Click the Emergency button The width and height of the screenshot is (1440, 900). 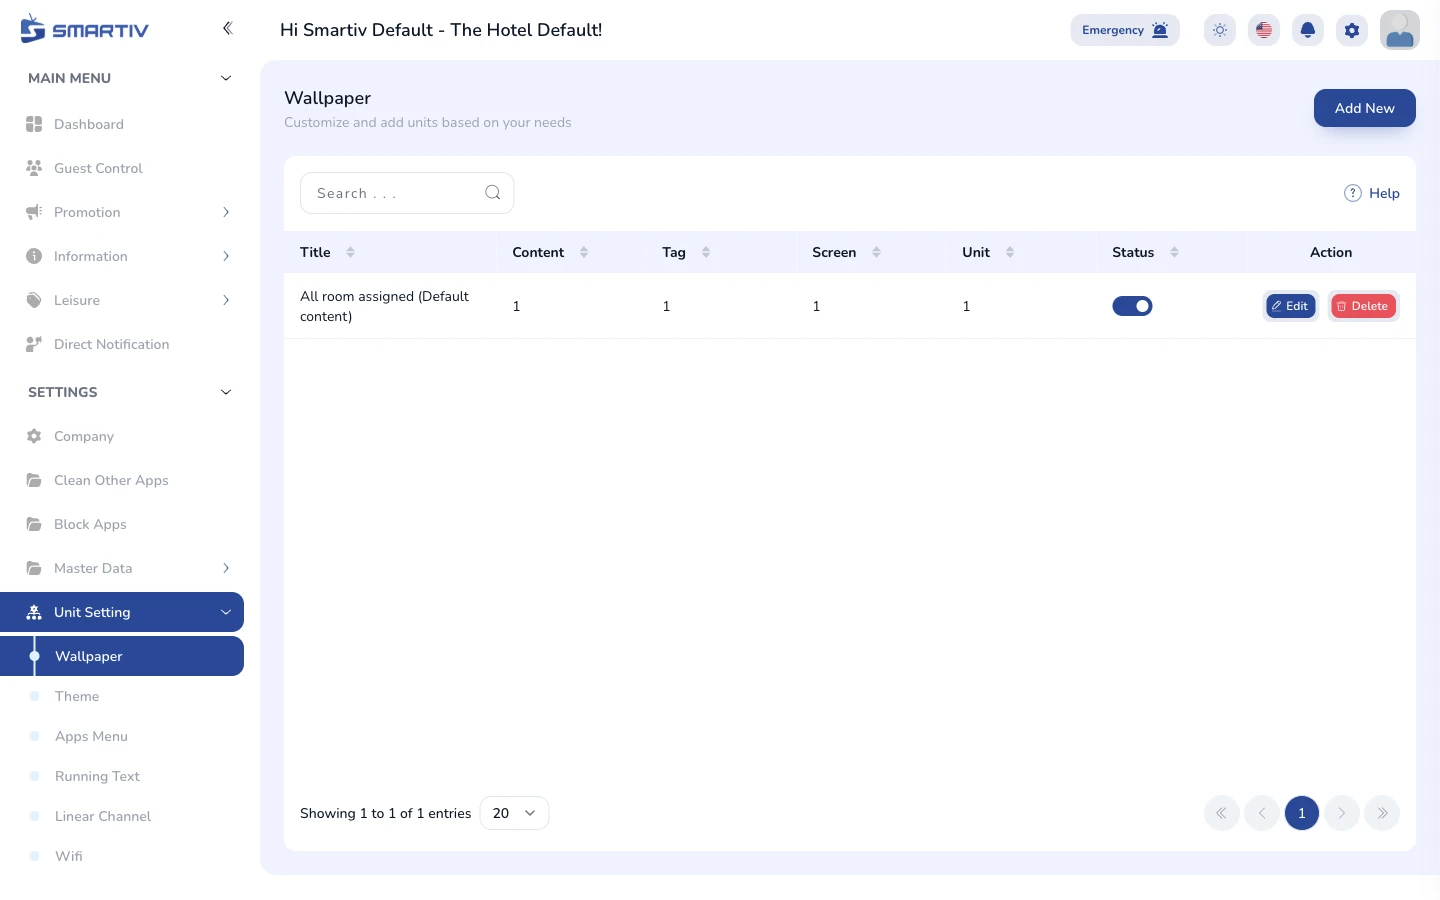coord(1125,30)
